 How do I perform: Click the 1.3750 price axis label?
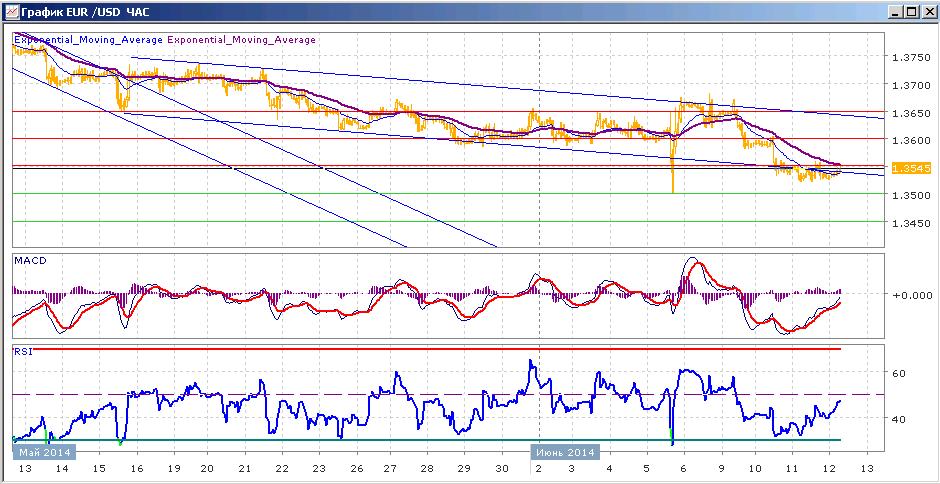pyautogui.click(x=911, y=58)
